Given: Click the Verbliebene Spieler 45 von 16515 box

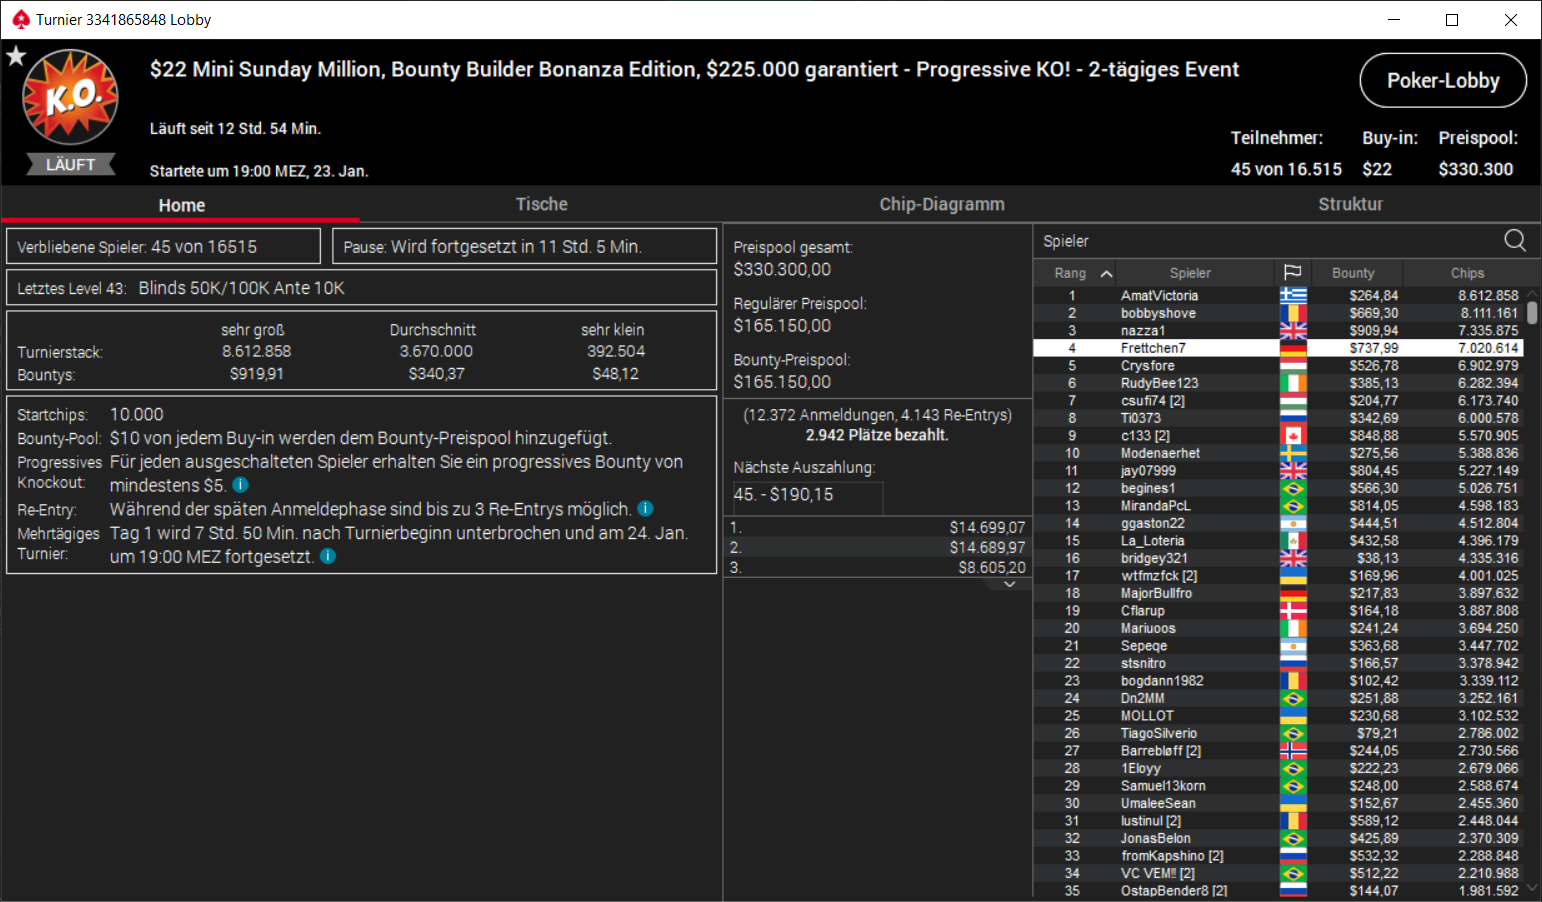Looking at the screenshot, I should pyautogui.click(x=164, y=246).
